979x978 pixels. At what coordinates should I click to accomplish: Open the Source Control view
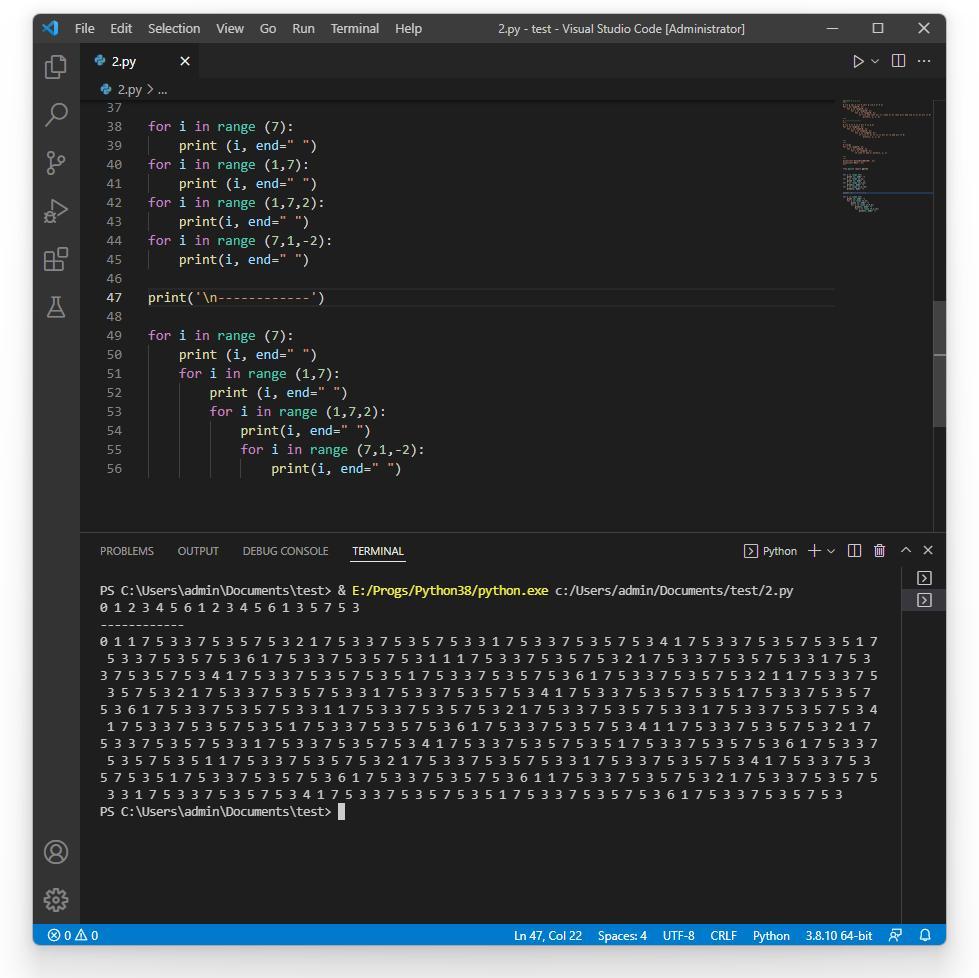[x=56, y=163]
